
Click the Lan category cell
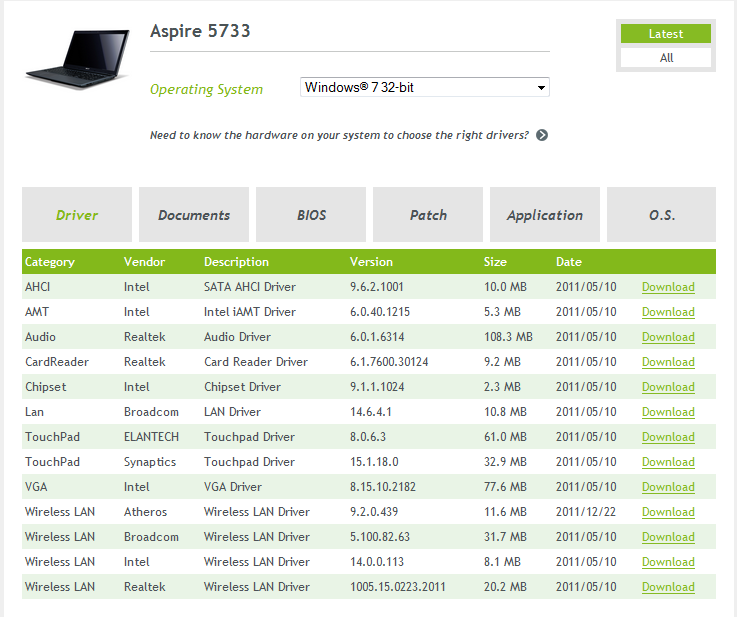coord(34,412)
